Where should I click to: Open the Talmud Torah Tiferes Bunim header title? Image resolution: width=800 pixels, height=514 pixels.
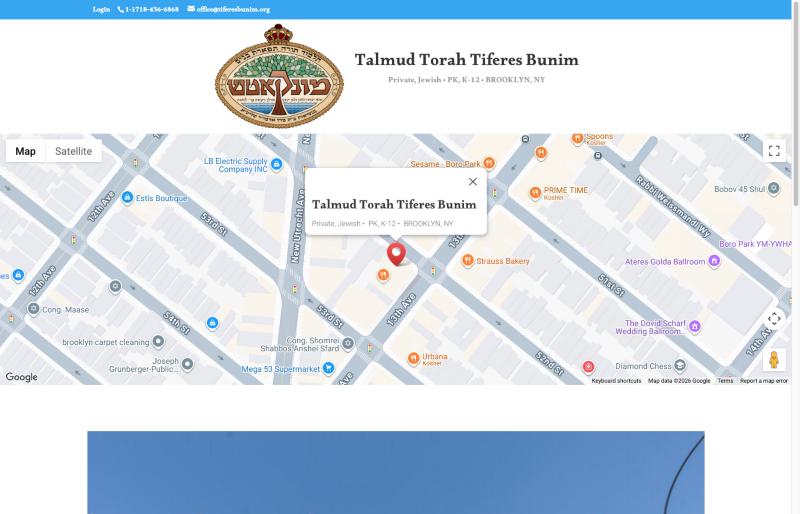click(467, 60)
